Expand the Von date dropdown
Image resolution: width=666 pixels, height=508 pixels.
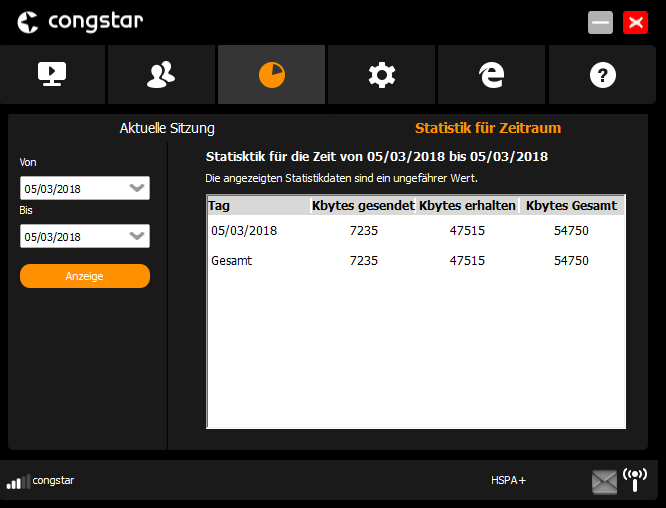[137, 188]
